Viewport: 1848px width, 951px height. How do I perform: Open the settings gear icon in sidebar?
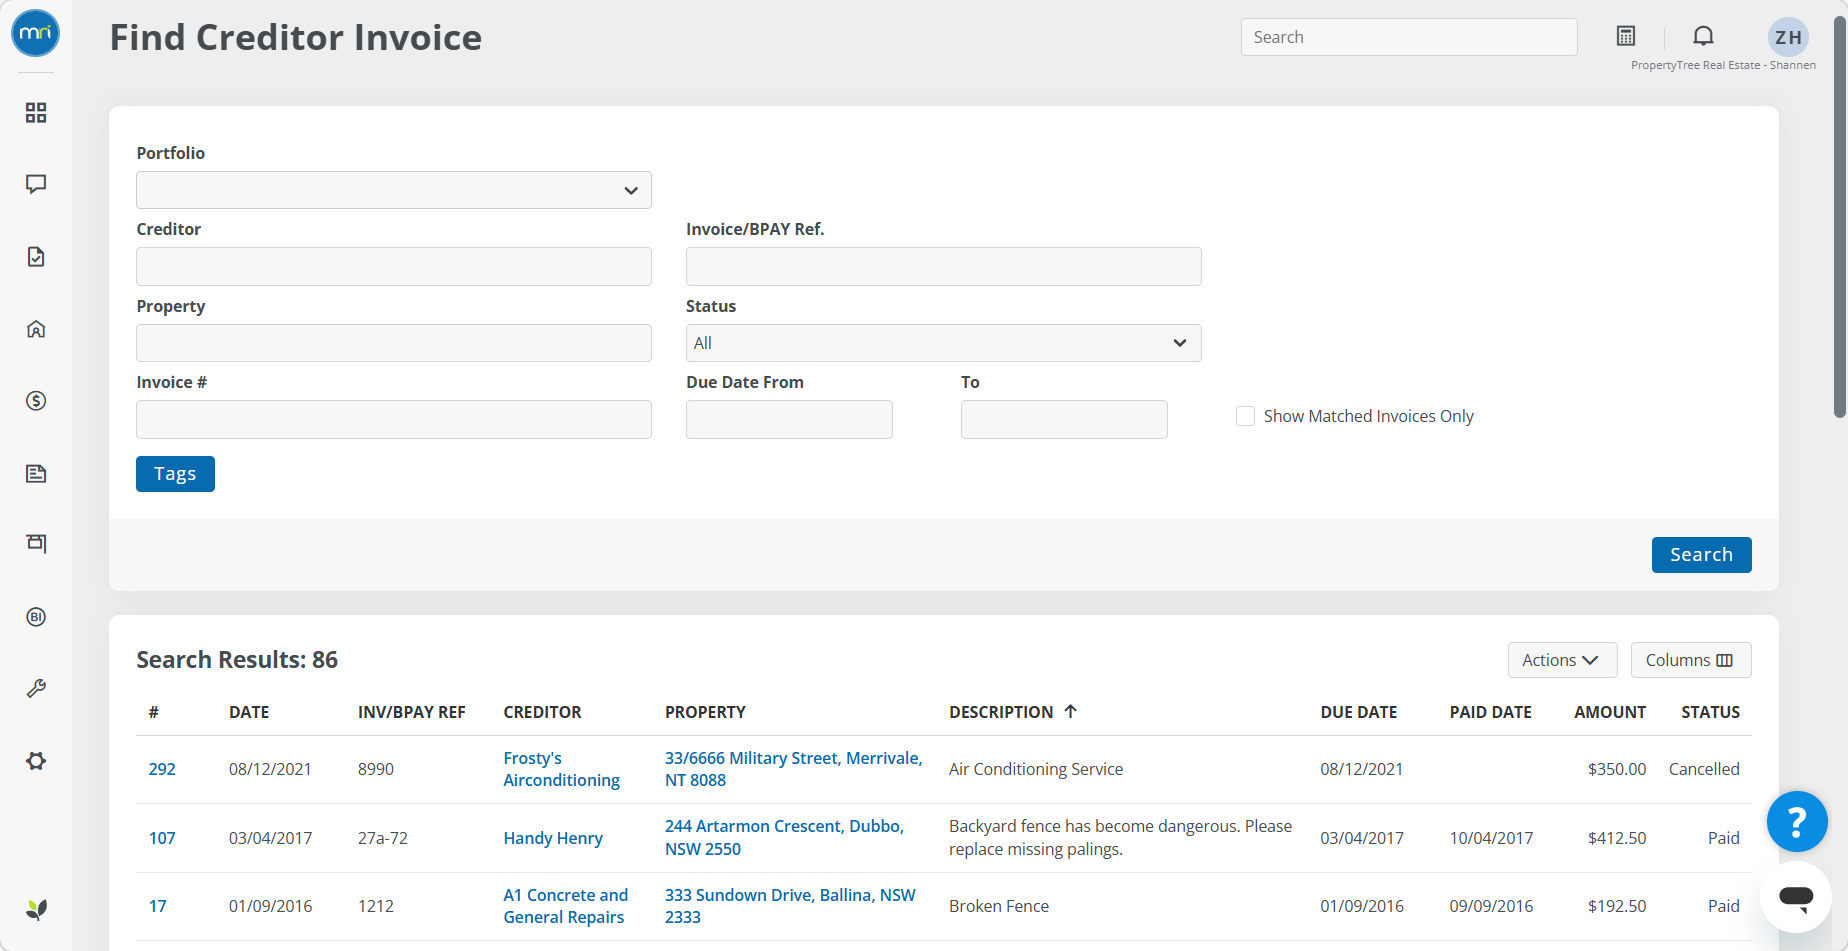coord(36,761)
